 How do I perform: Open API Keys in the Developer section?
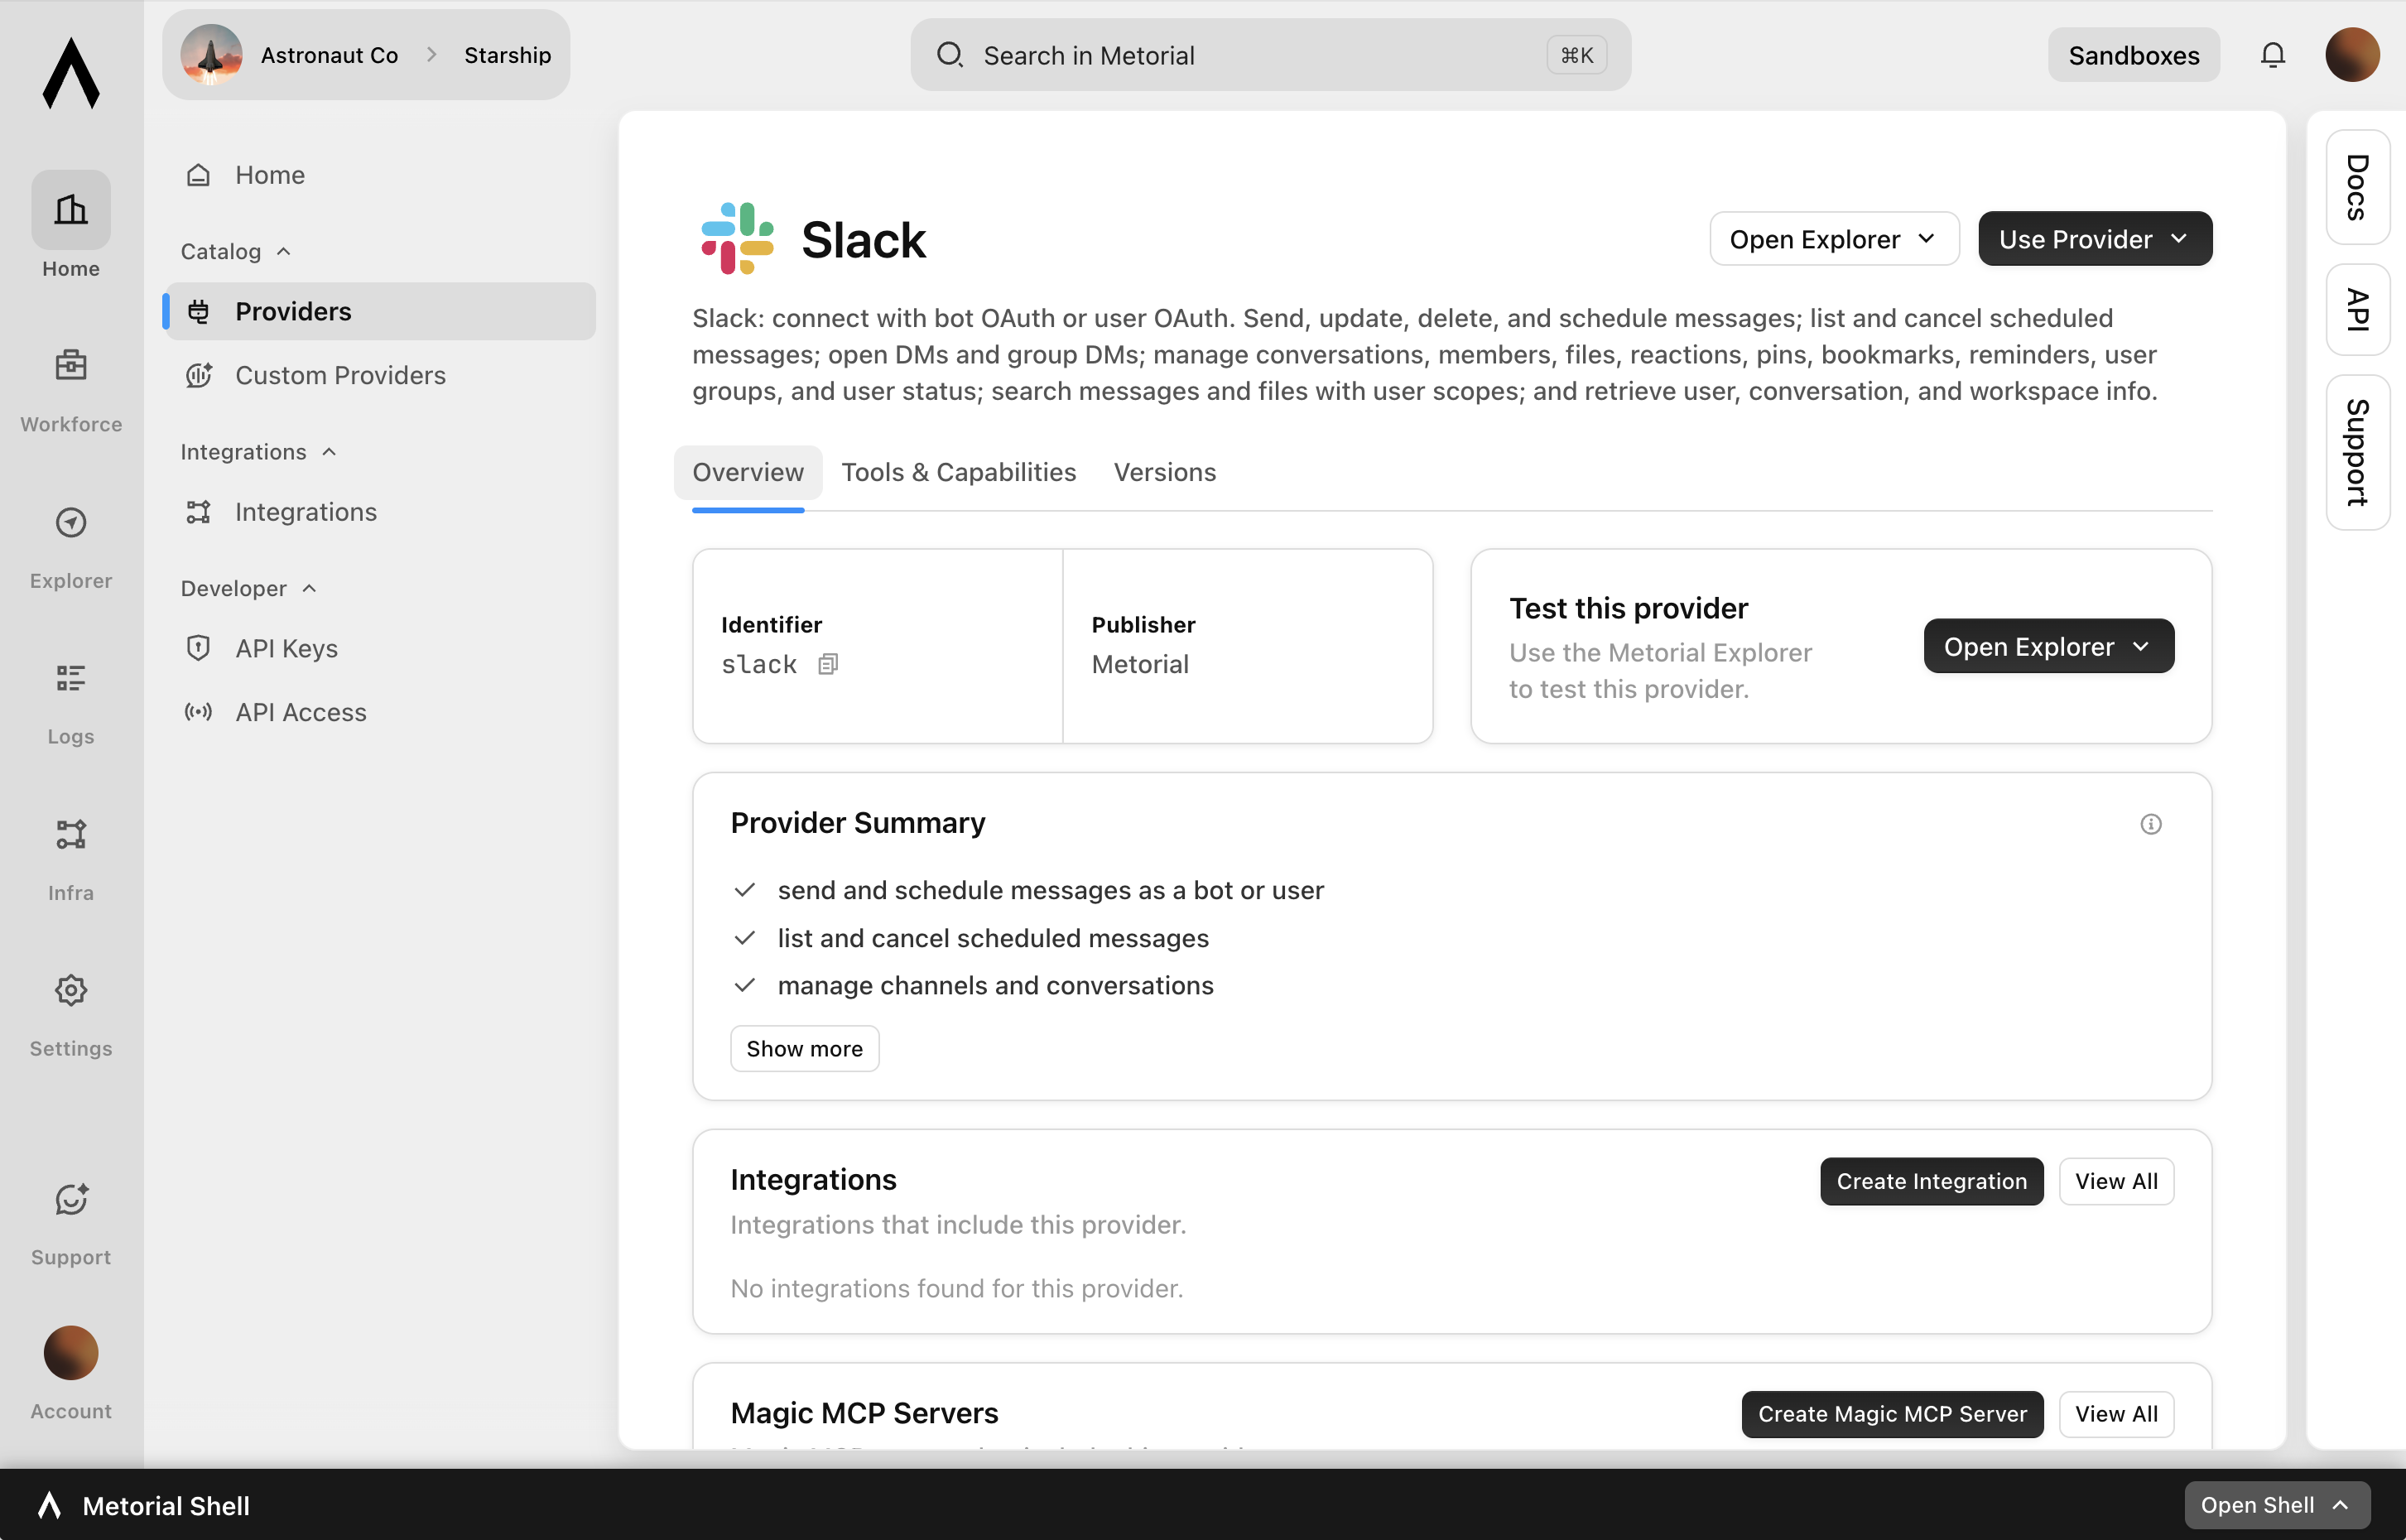378,648
